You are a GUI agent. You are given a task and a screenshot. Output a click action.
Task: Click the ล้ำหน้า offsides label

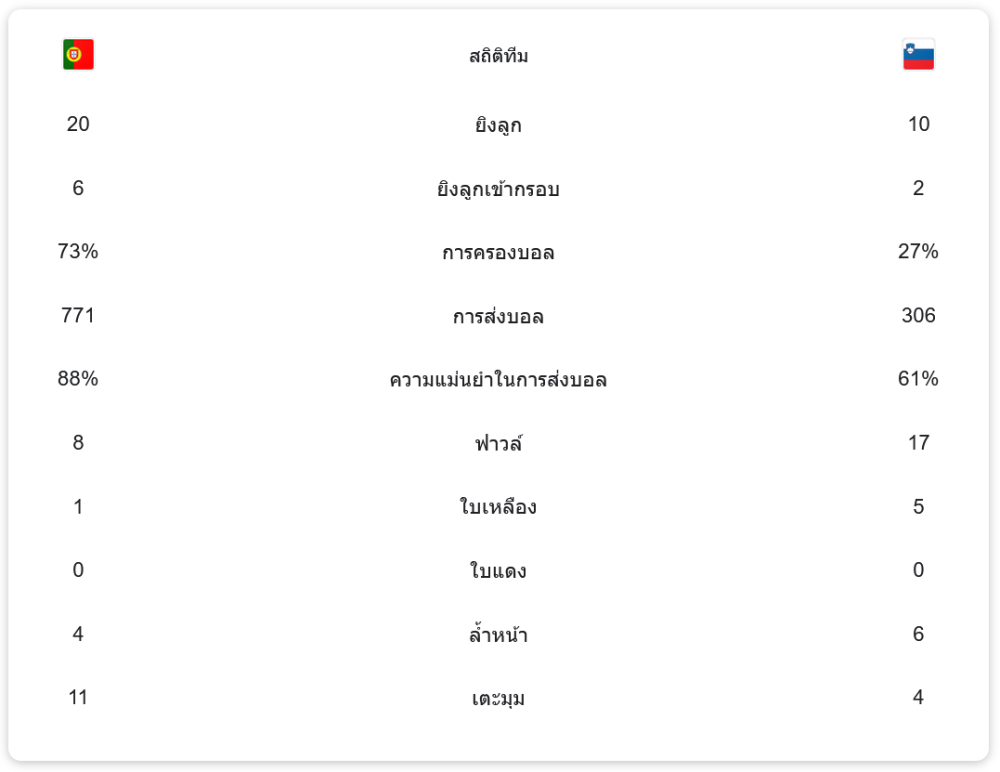point(498,635)
